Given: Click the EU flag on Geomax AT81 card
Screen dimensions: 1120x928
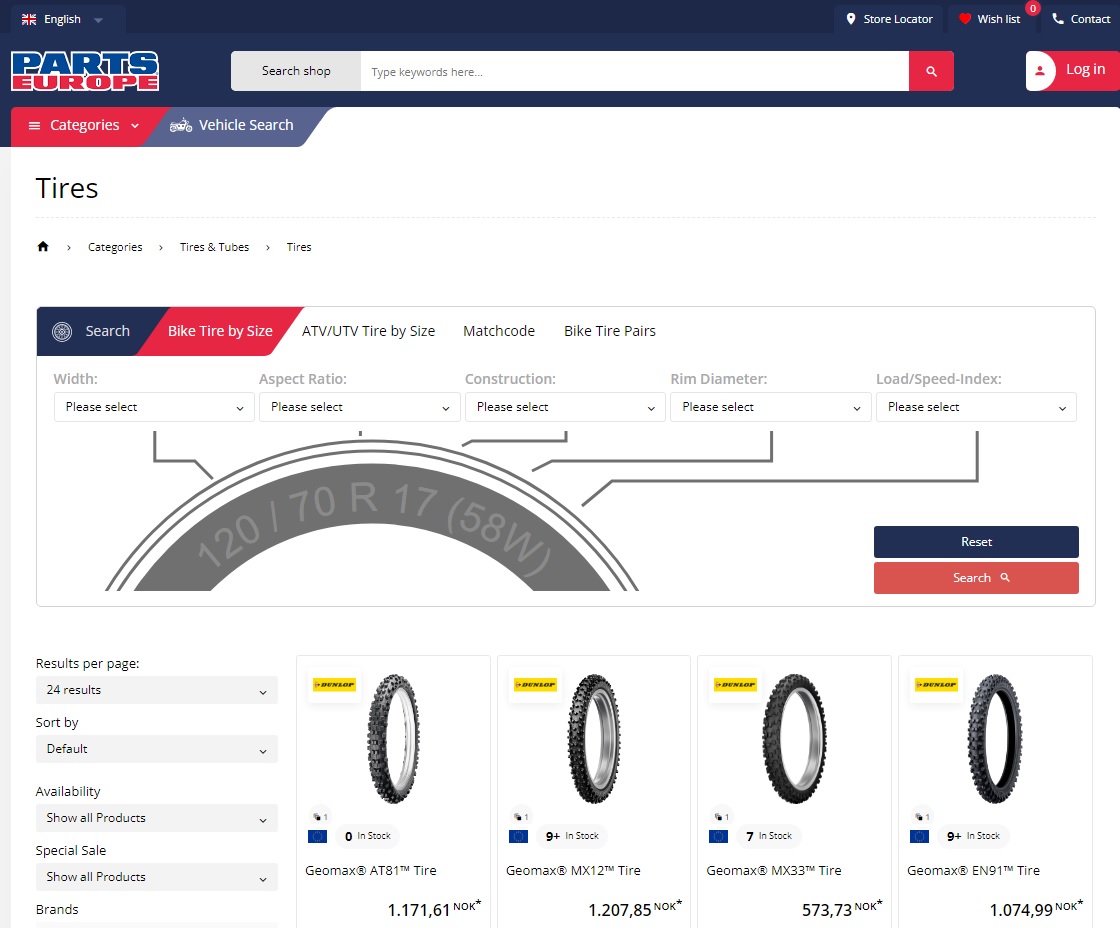Looking at the screenshot, I should click(317, 837).
